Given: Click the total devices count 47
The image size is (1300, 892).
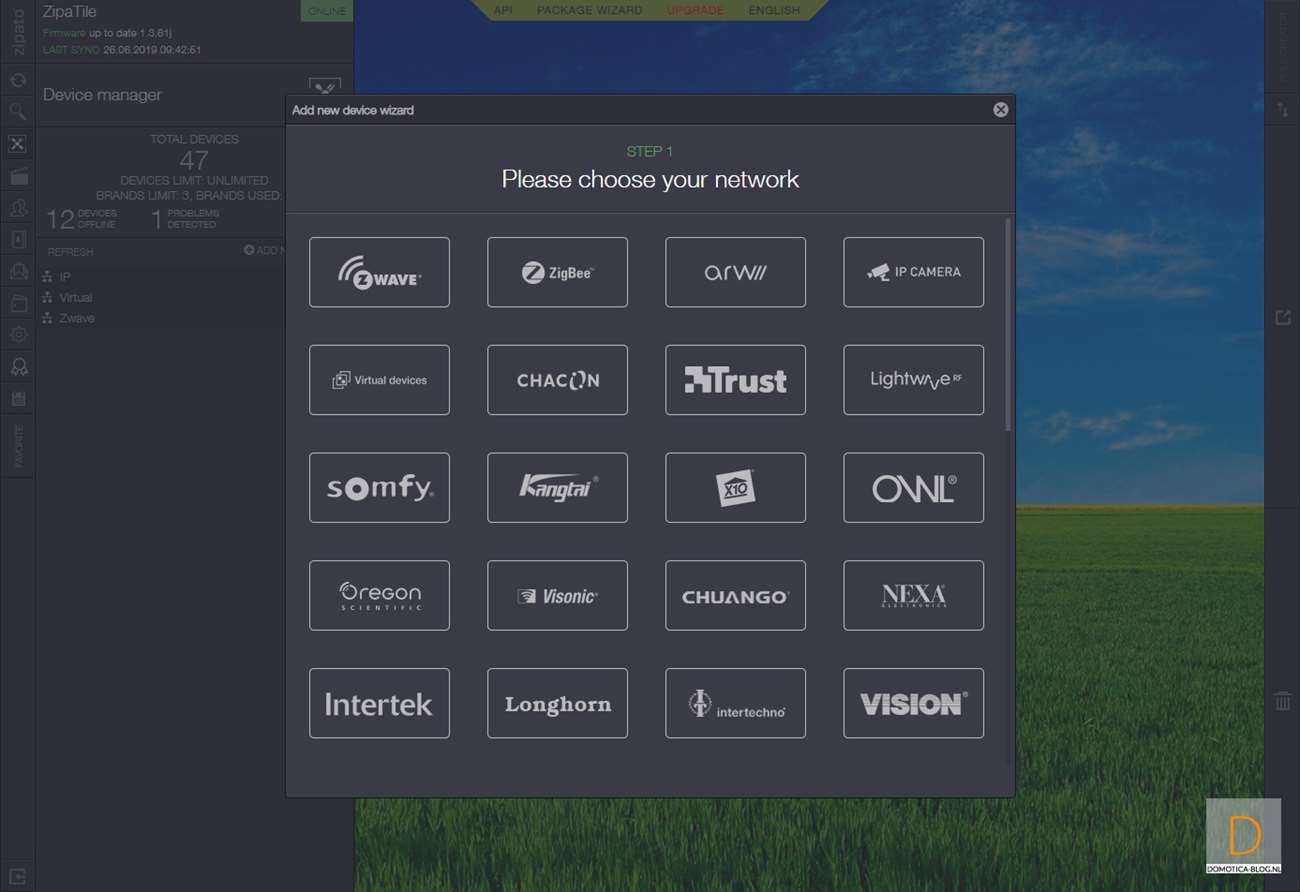Looking at the screenshot, I should (194, 160).
